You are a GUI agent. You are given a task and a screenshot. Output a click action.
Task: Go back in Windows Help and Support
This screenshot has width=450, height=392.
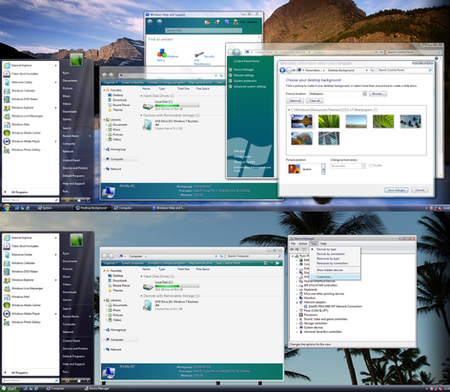coord(150,22)
